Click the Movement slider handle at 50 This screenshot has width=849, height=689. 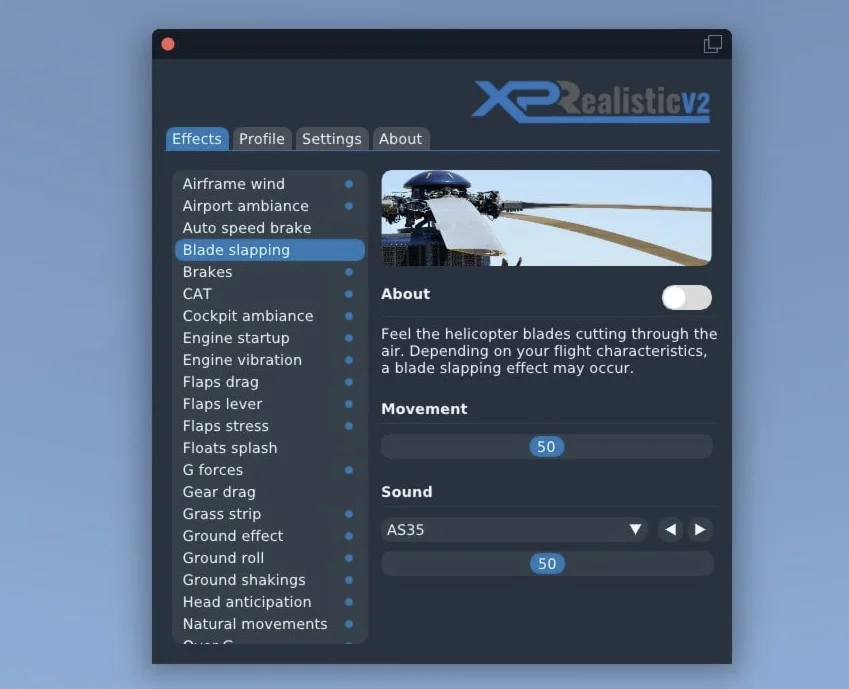click(546, 447)
